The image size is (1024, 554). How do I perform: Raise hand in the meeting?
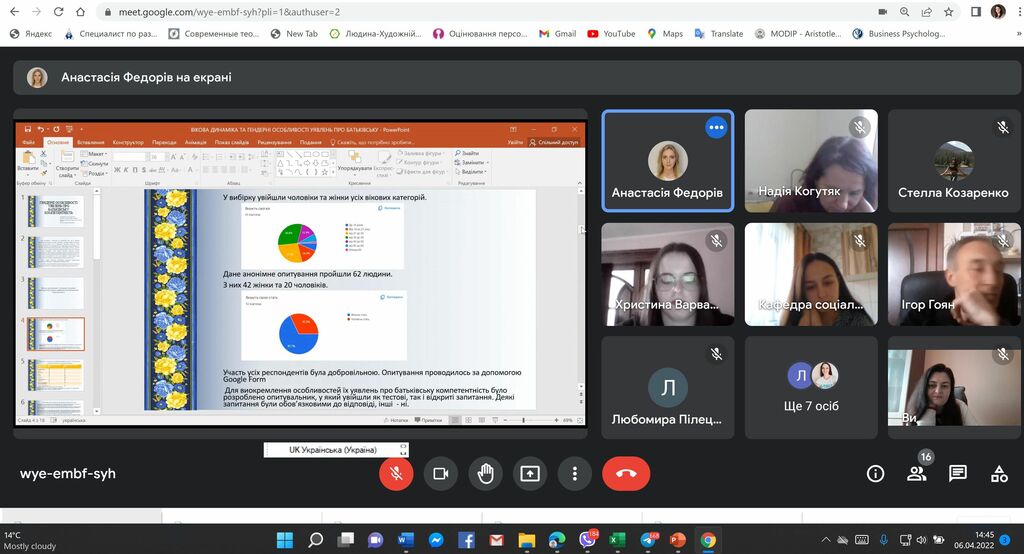(485, 473)
